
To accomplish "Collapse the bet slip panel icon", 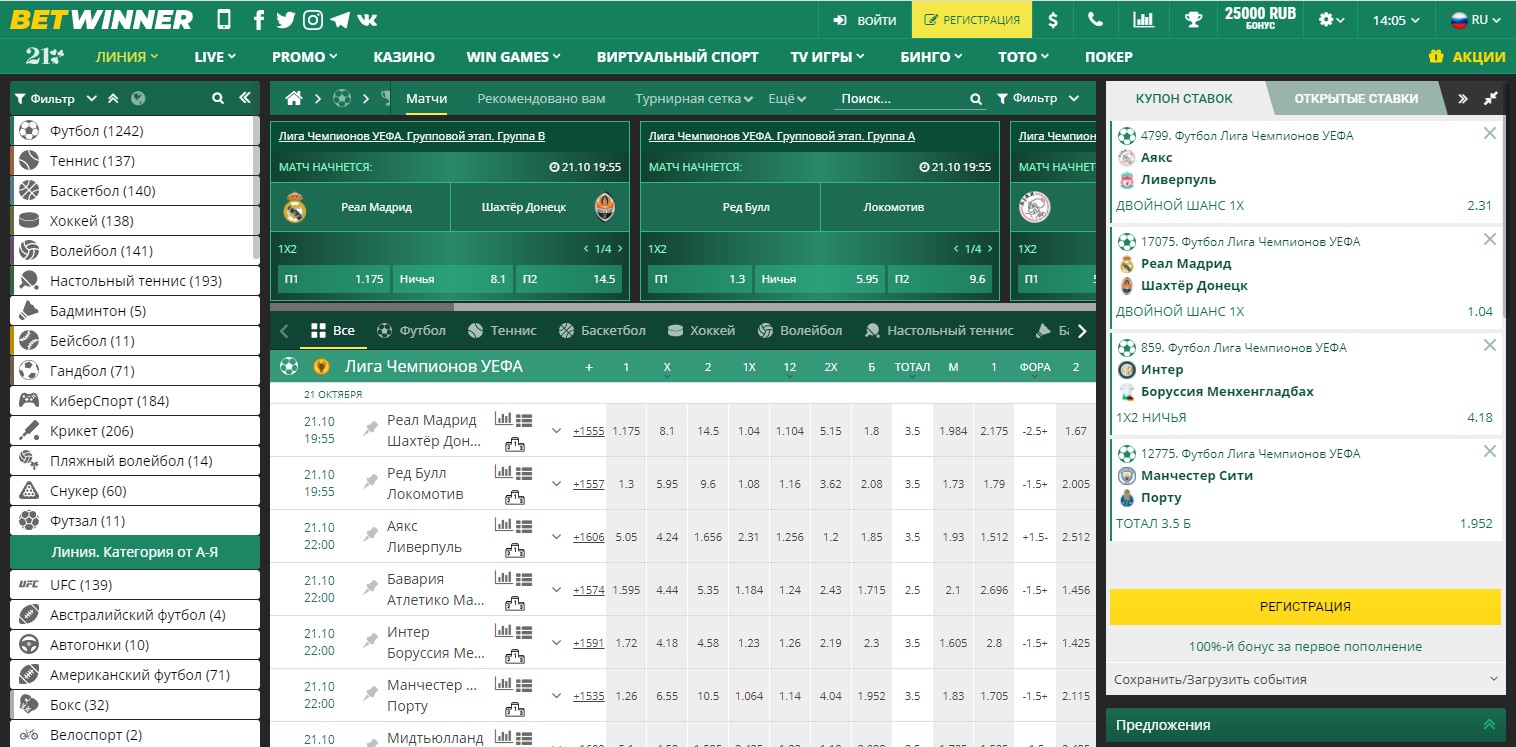I will pos(1490,98).
